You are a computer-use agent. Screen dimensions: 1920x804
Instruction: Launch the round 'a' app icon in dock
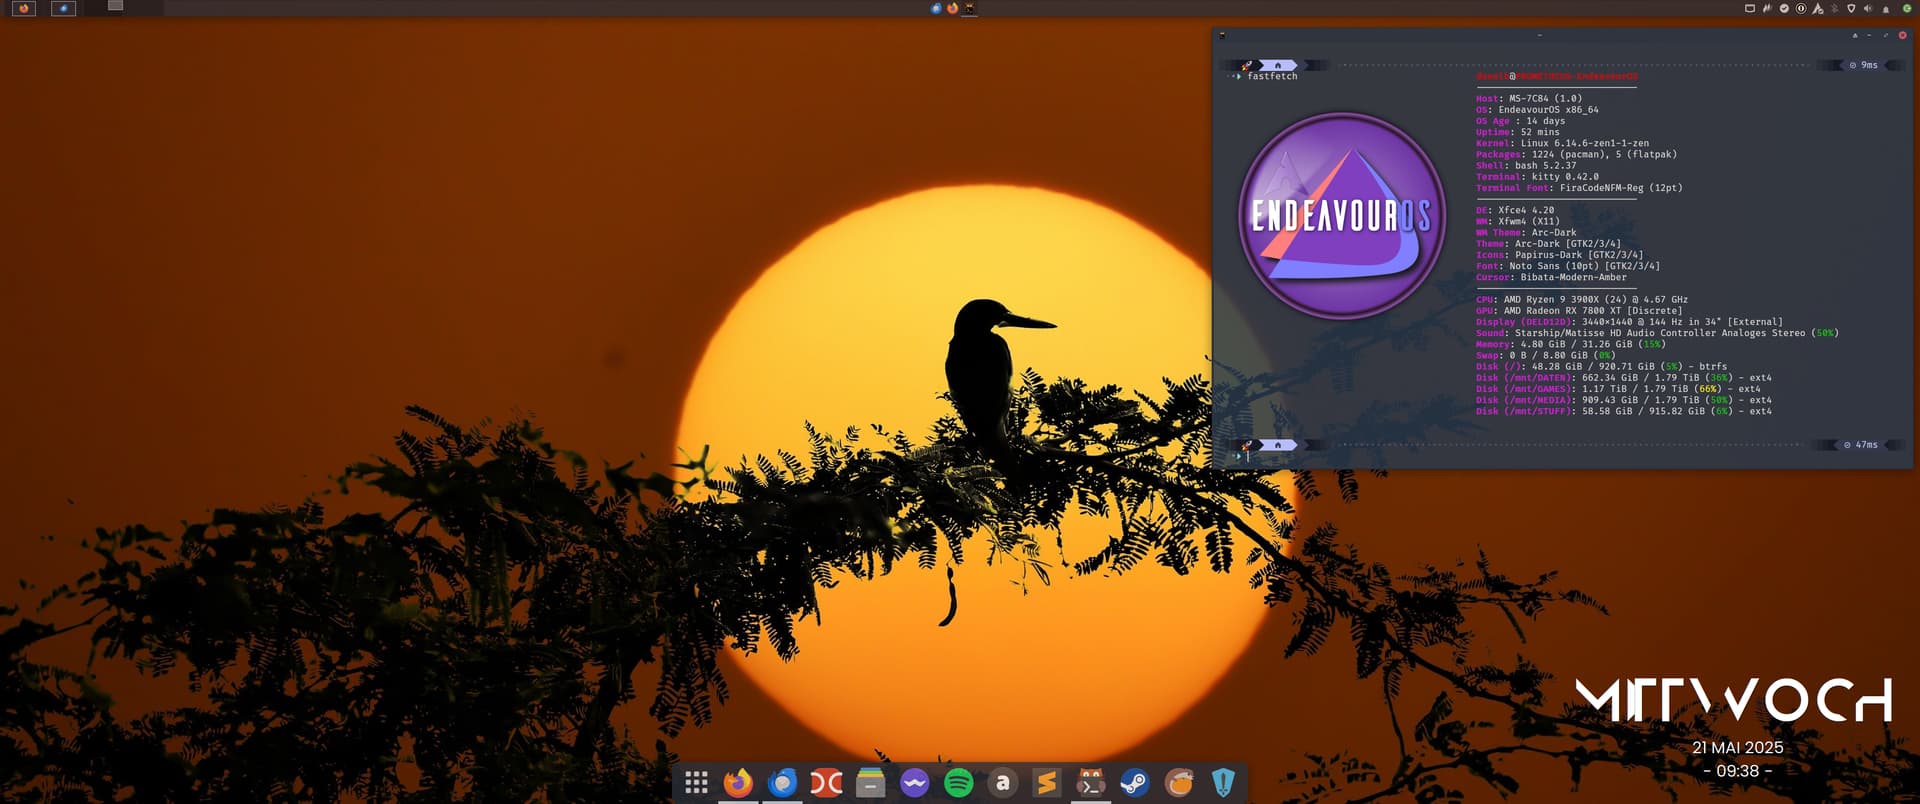(x=1002, y=783)
